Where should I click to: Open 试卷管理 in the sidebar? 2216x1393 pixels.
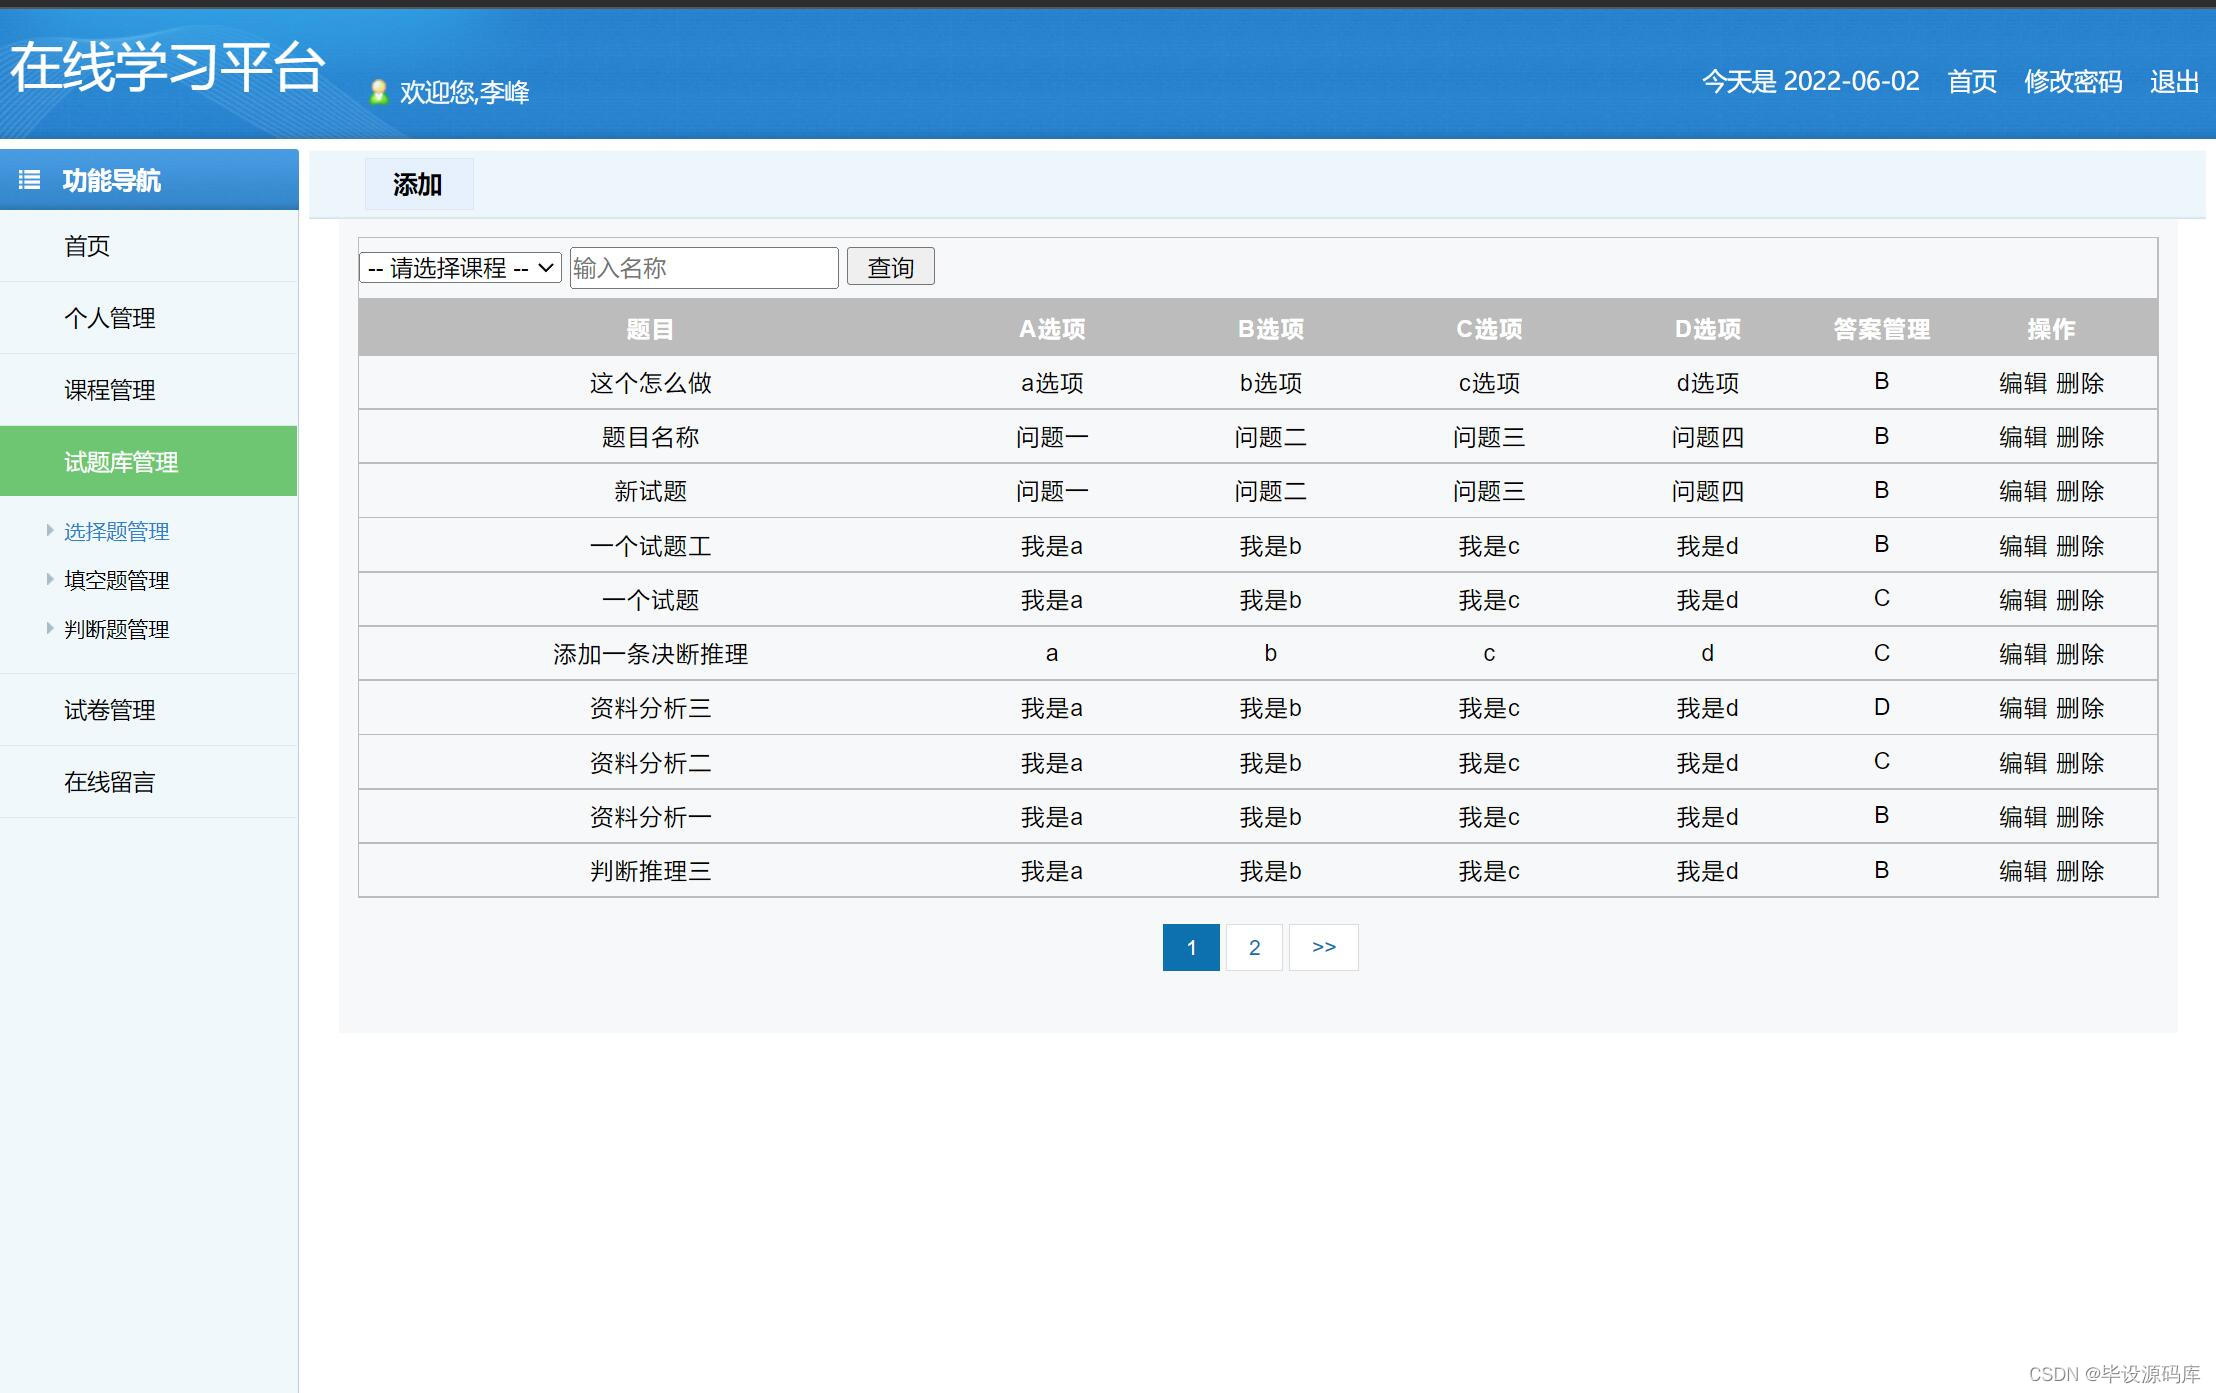coord(110,710)
